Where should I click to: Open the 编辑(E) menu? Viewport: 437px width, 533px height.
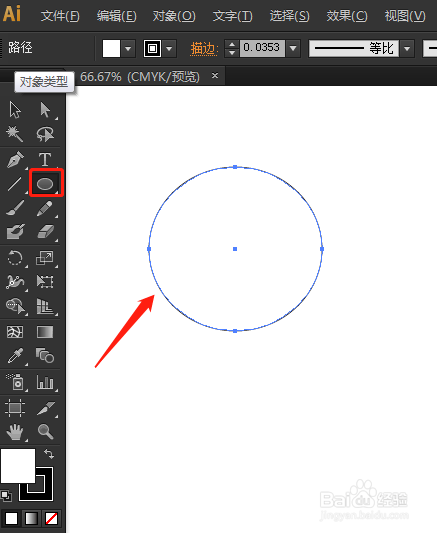(117, 16)
